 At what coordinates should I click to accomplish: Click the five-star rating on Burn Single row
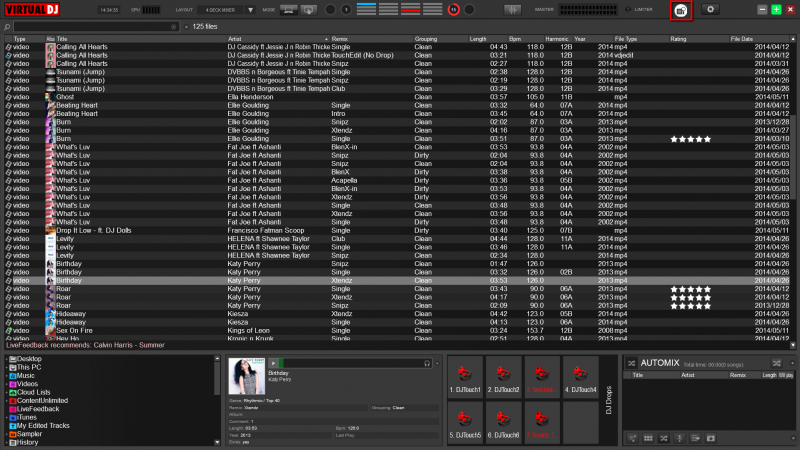(x=690, y=139)
